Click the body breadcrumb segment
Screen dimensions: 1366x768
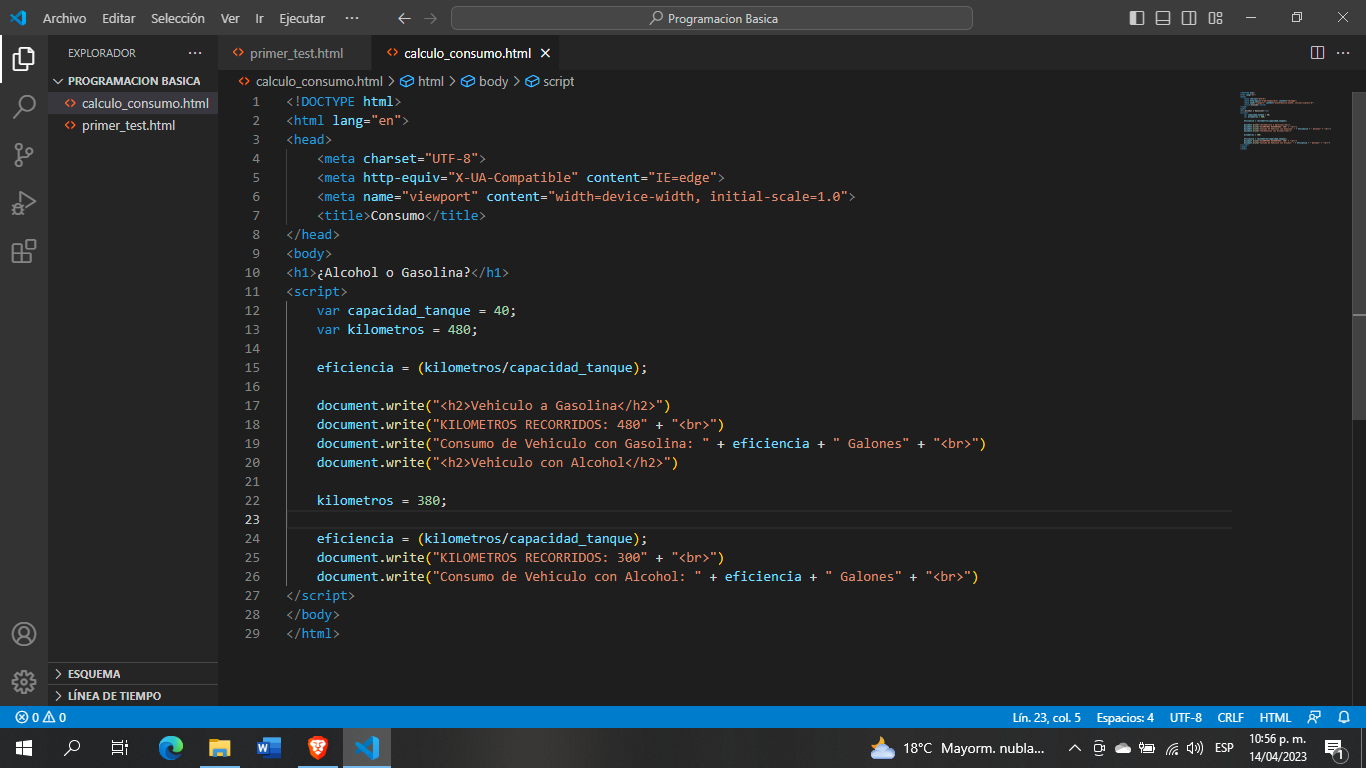pos(486,81)
